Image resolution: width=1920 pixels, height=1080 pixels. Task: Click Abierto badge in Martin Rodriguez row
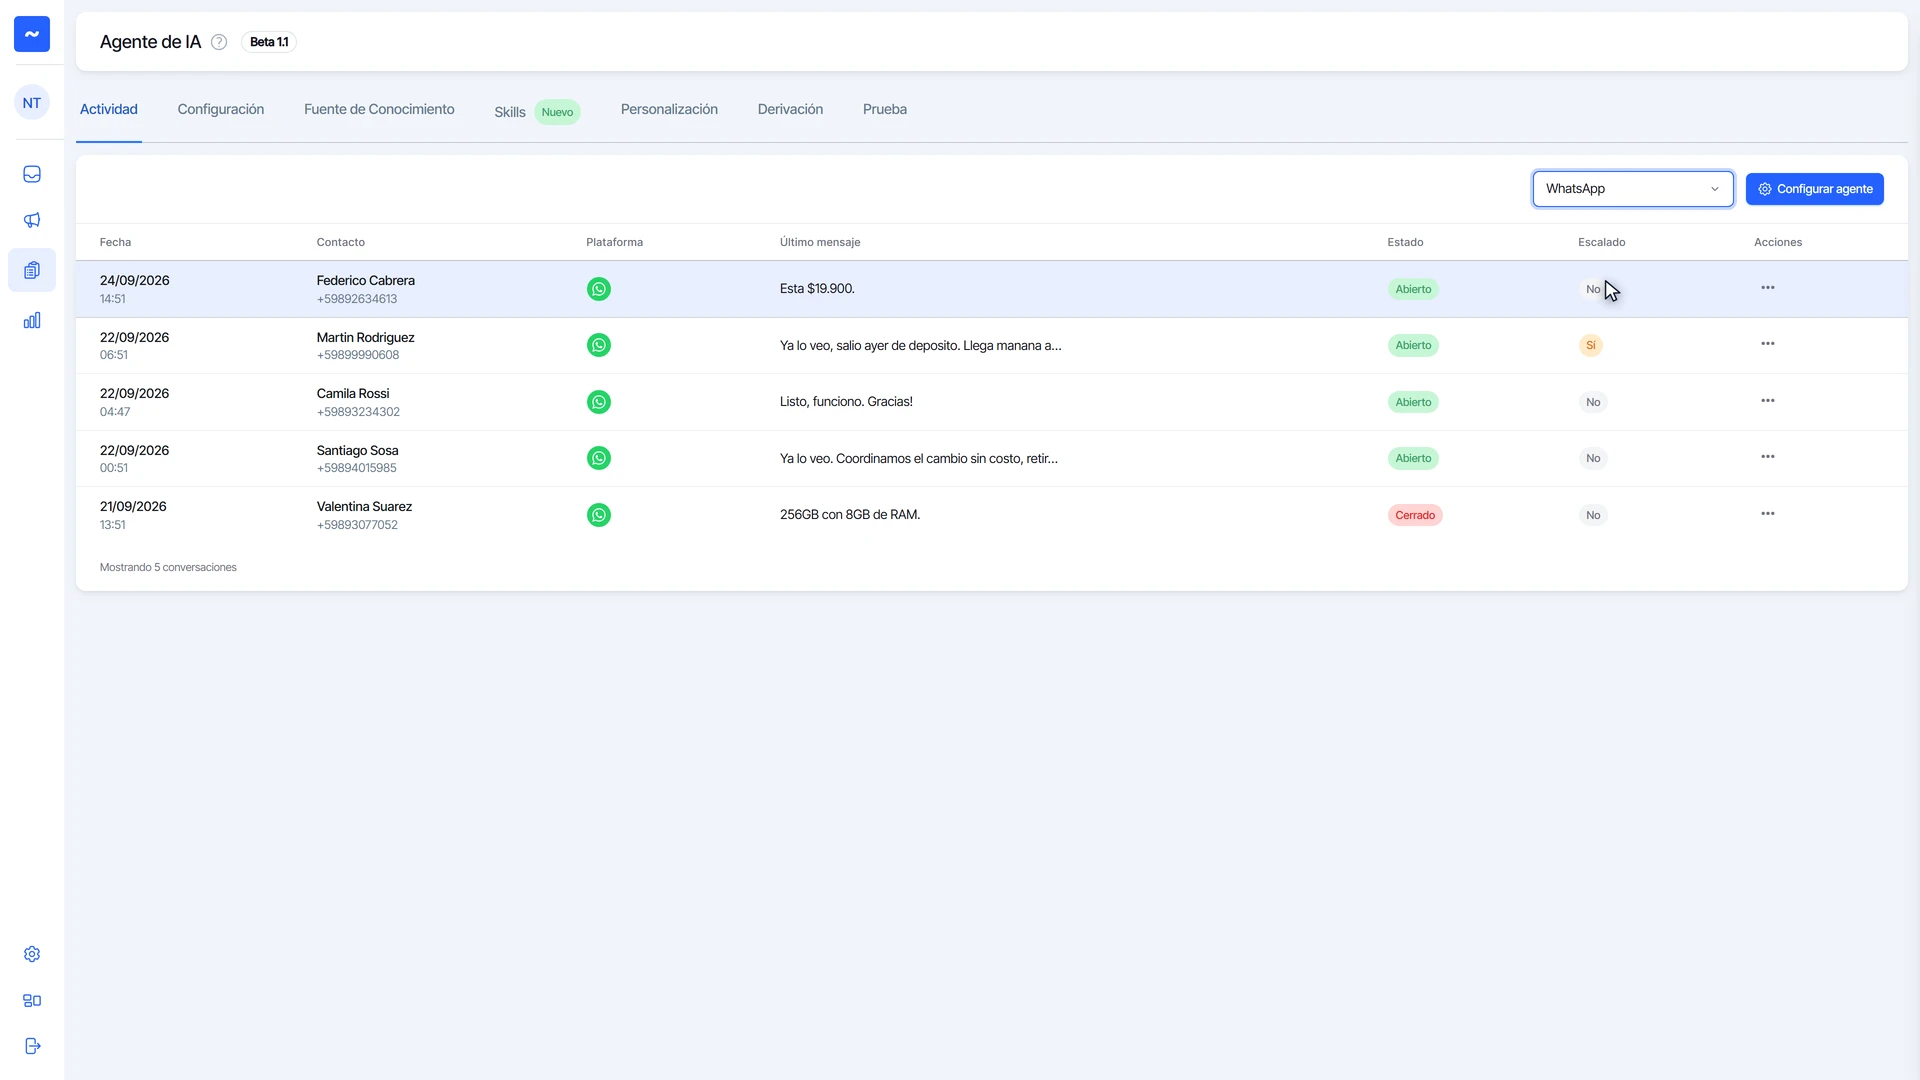(1413, 345)
